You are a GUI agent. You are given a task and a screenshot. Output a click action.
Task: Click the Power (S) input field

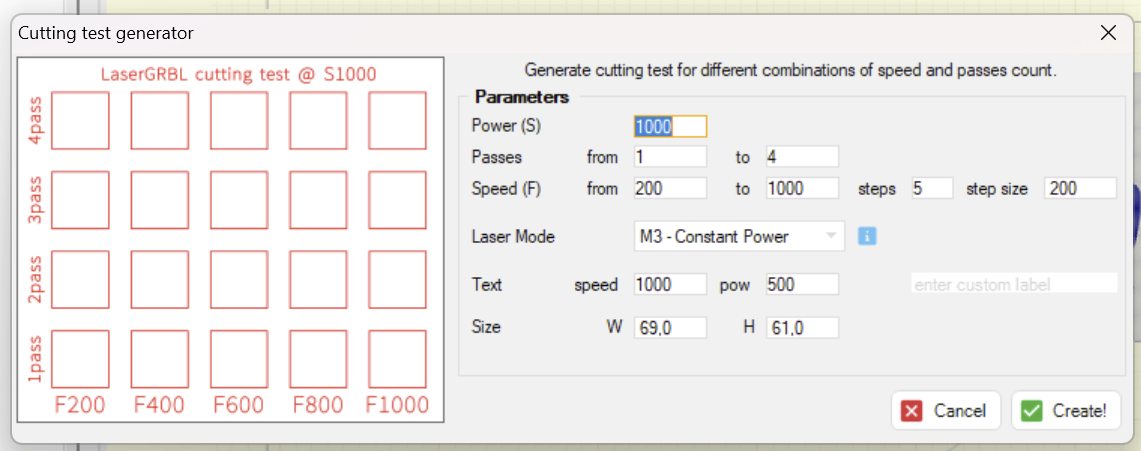point(670,126)
